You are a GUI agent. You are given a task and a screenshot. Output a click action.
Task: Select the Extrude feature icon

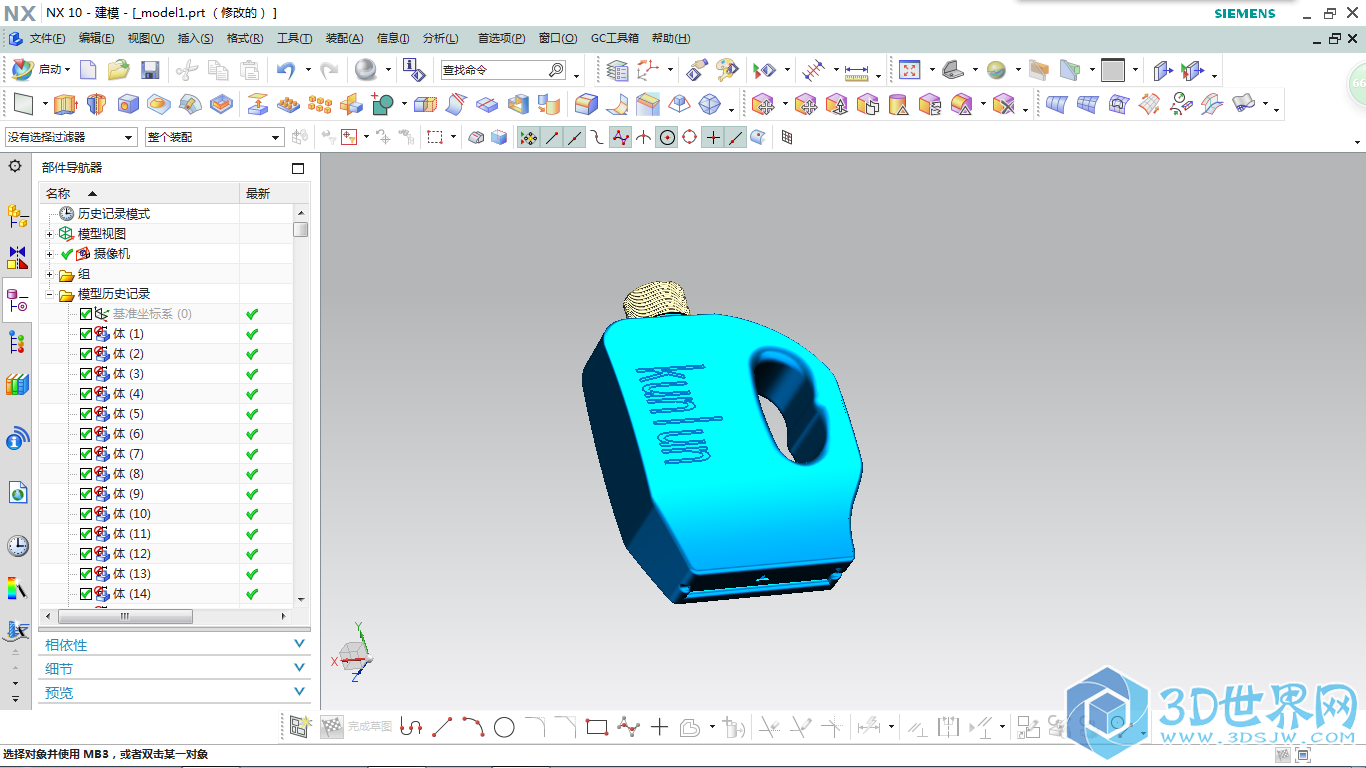65,104
